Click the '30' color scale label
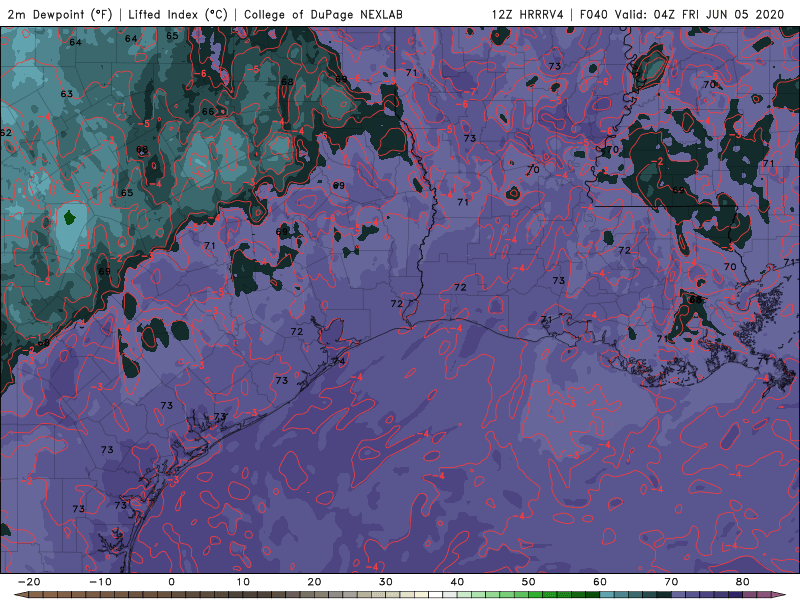Image resolution: width=800 pixels, height=600 pixels. coord(386,582)
